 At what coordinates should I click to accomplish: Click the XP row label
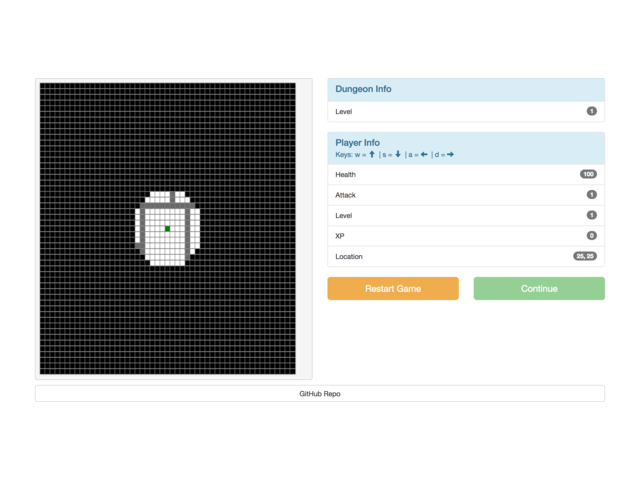(x=340, y=236)
